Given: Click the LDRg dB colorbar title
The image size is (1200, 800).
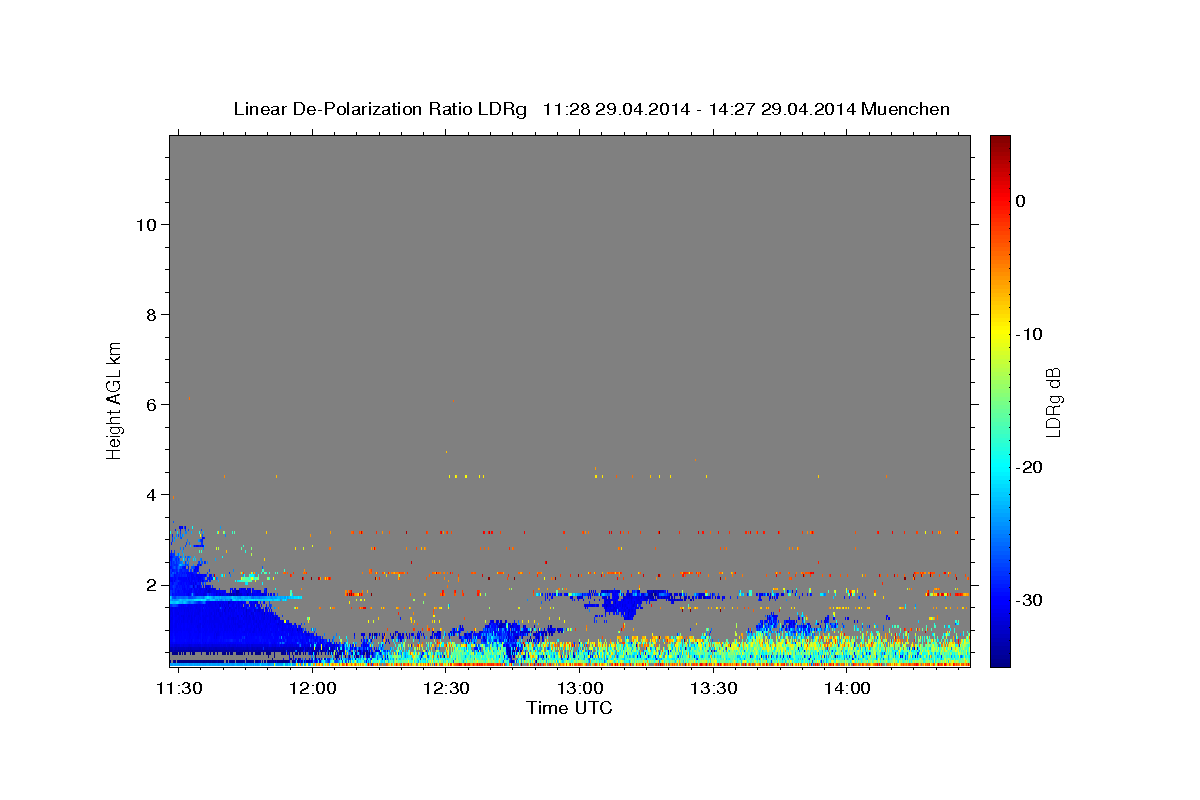Looking at the screenshot, I should pyautogui.click(x=1053, y=400).
